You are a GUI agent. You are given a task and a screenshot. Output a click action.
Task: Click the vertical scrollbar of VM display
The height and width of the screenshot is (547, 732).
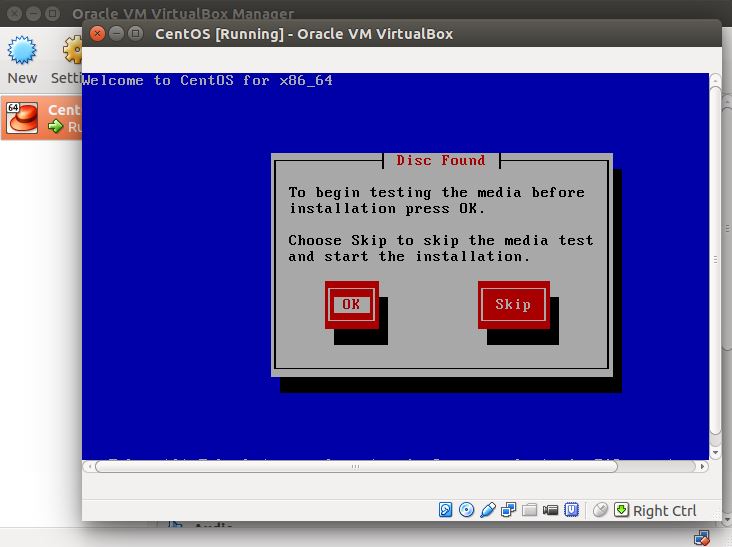tap(715, 260)
